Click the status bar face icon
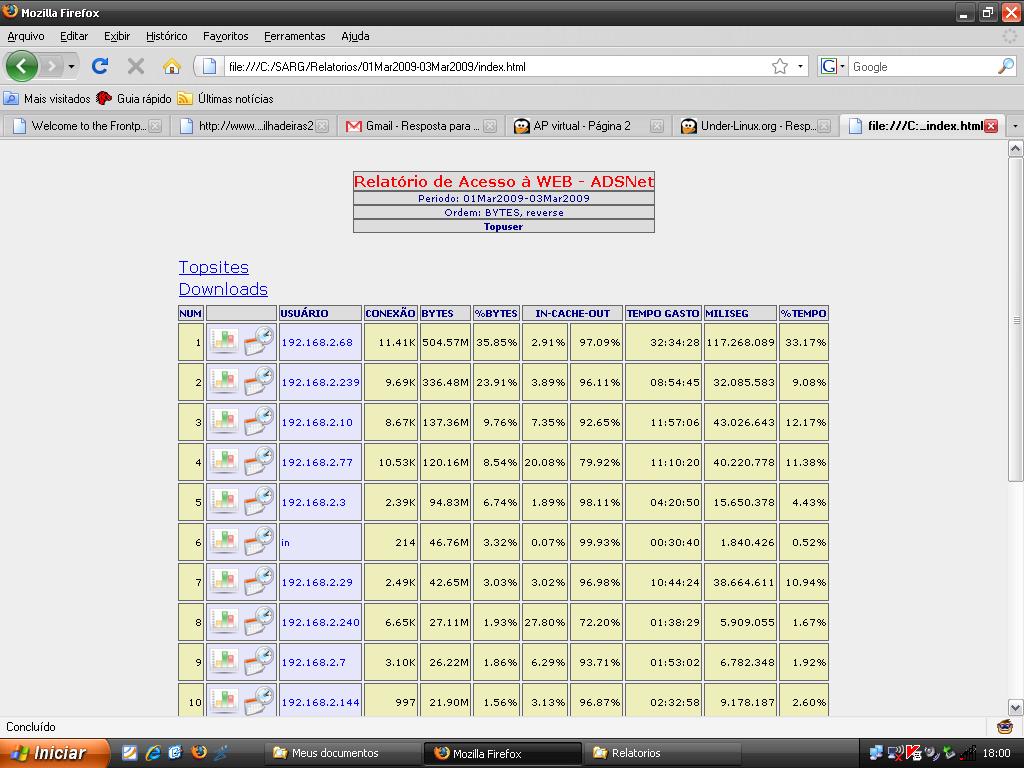1024x768 pixels. [1004, 726]
